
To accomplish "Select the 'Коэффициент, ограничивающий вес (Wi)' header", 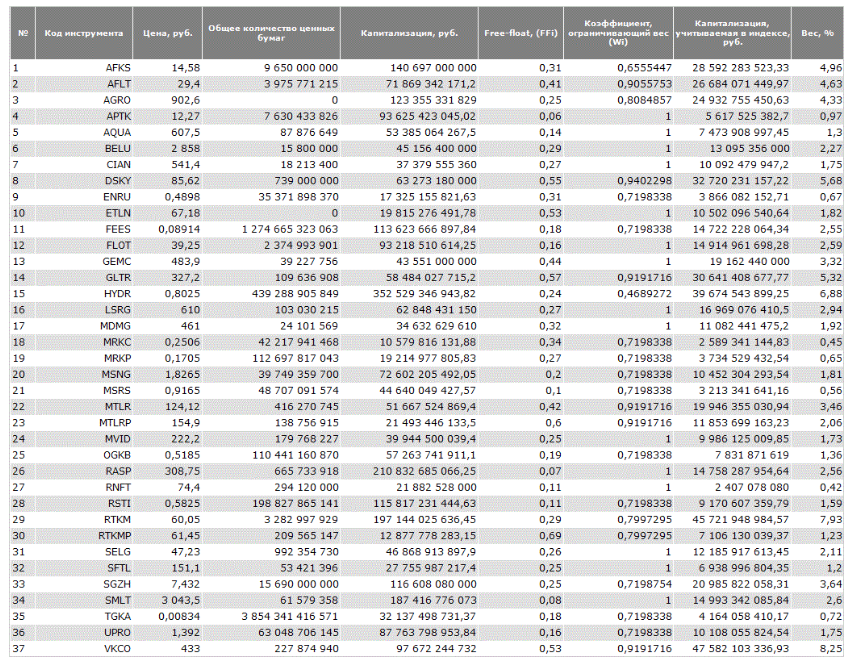I will tap(619, 33).
